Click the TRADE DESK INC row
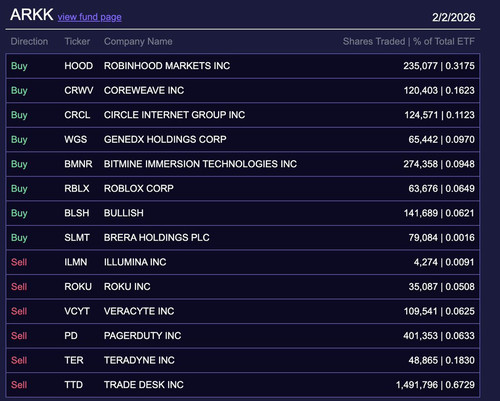This screenshot has width=500, height=401. point(243,385)
